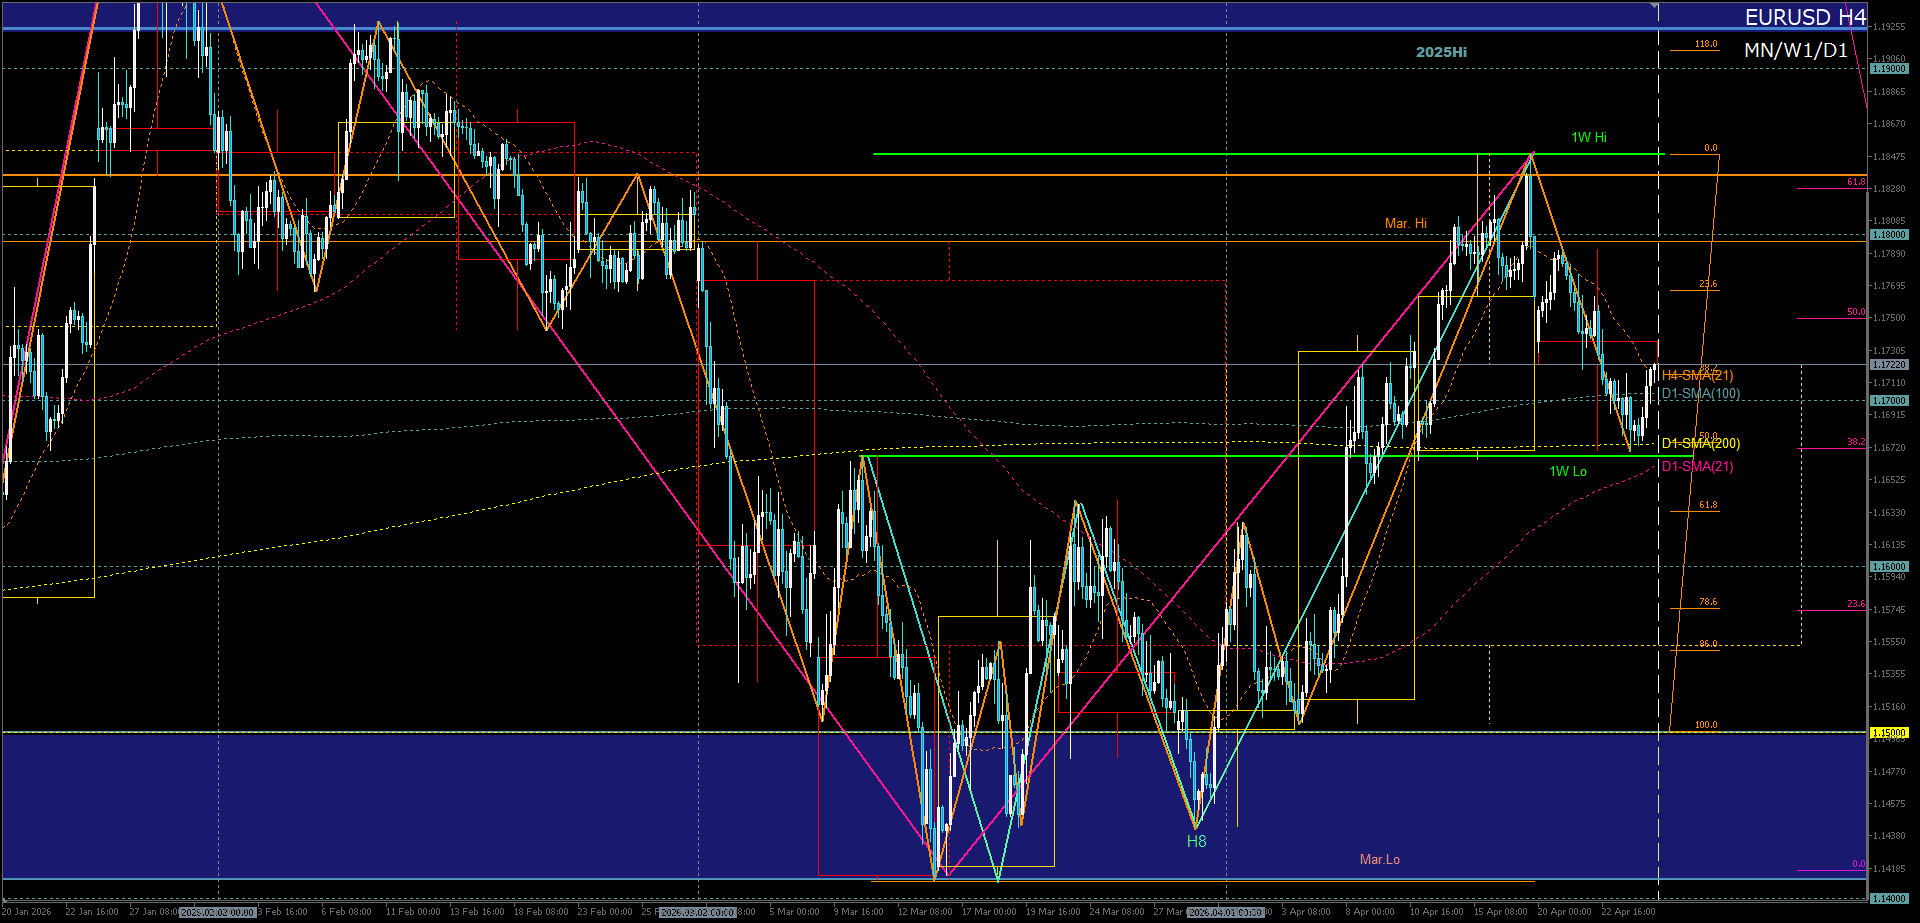
Task: Select the EURUSD H4 chart title label
Action: [1804, 17]
